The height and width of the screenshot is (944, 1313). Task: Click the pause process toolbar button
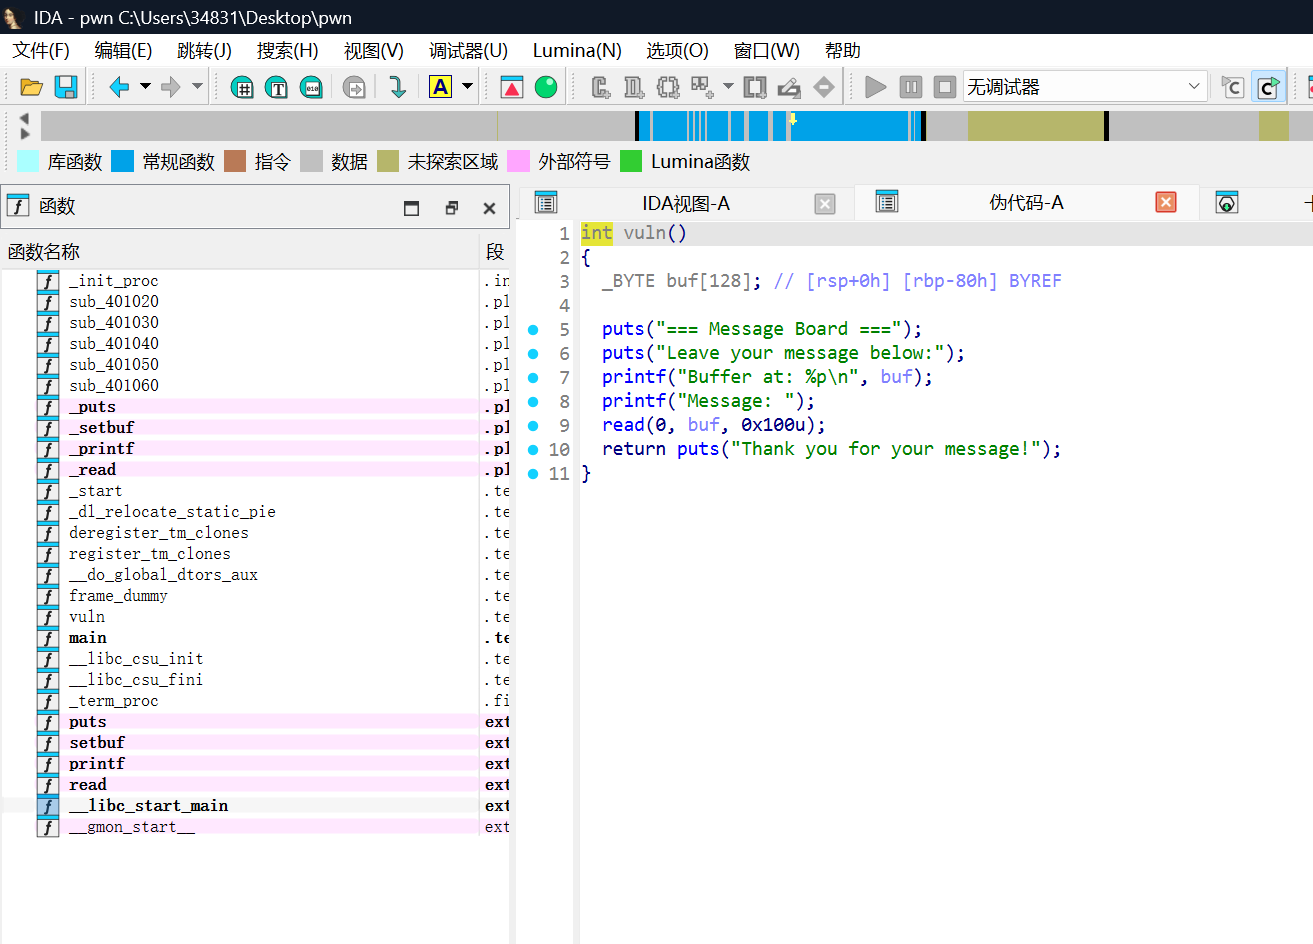(910, 87)
